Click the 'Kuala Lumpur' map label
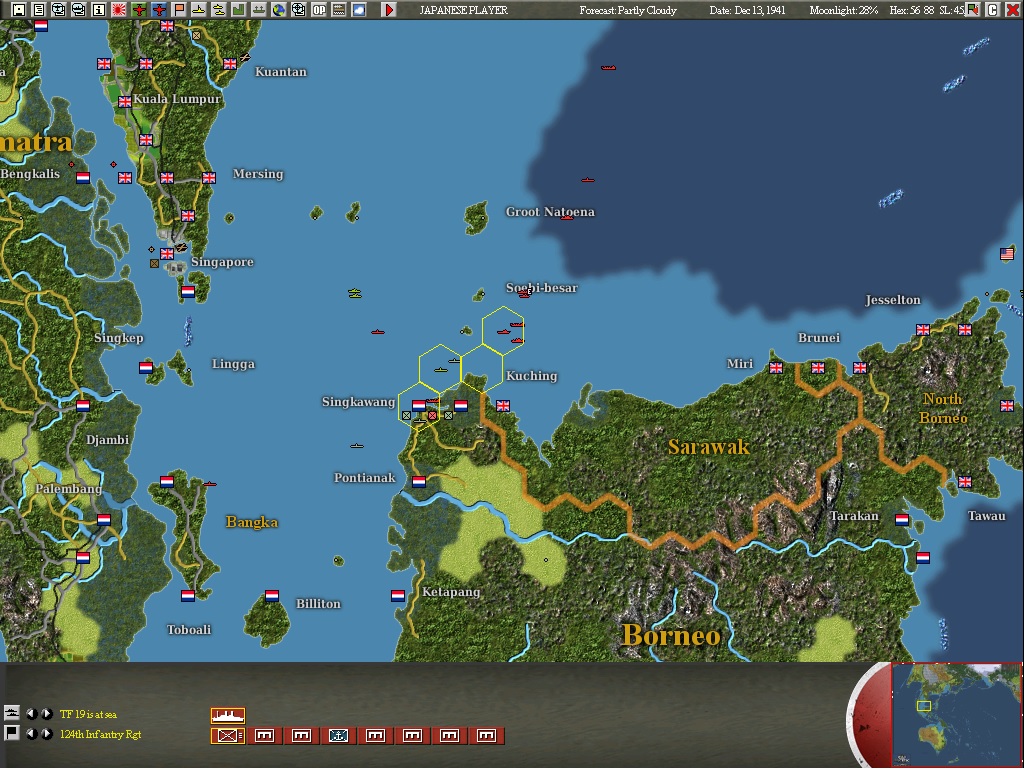Viewport: 1027px width, 770px height. [x=177, y=99]
